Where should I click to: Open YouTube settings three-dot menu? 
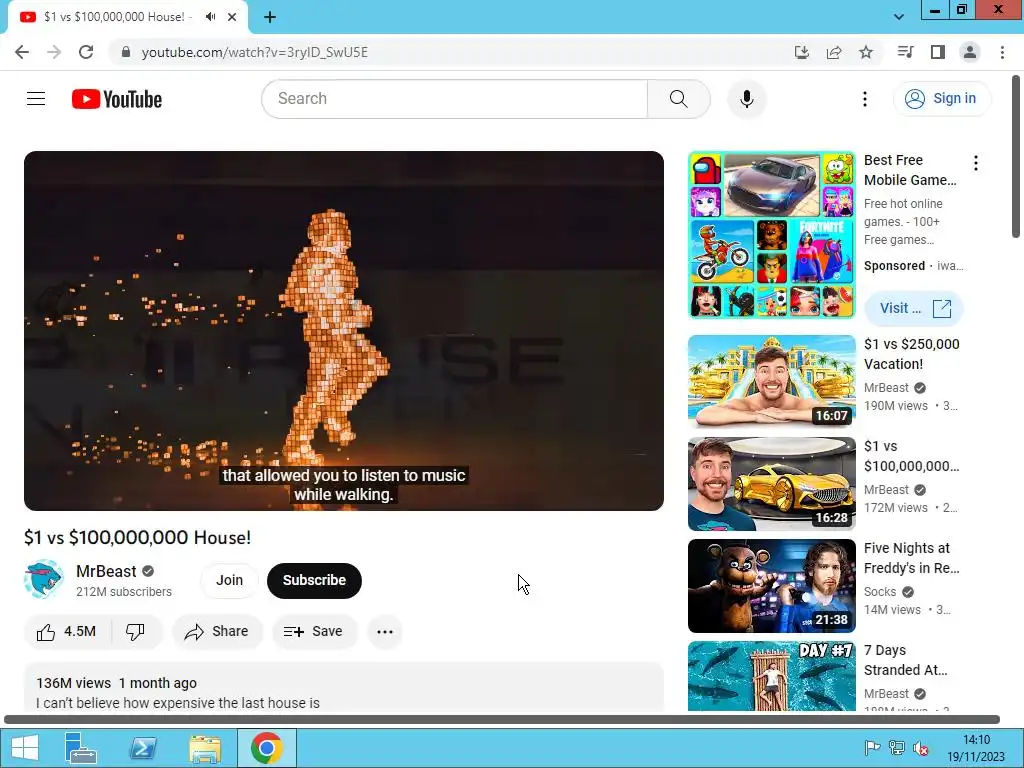click(865, 99)
